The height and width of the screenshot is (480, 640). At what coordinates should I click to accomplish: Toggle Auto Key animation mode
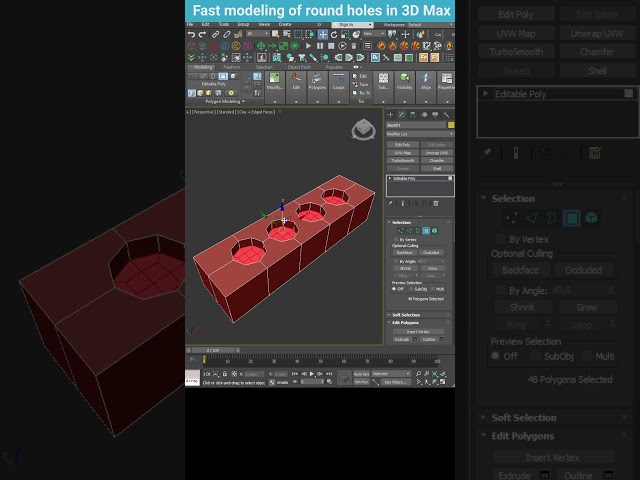coord(361,374)
